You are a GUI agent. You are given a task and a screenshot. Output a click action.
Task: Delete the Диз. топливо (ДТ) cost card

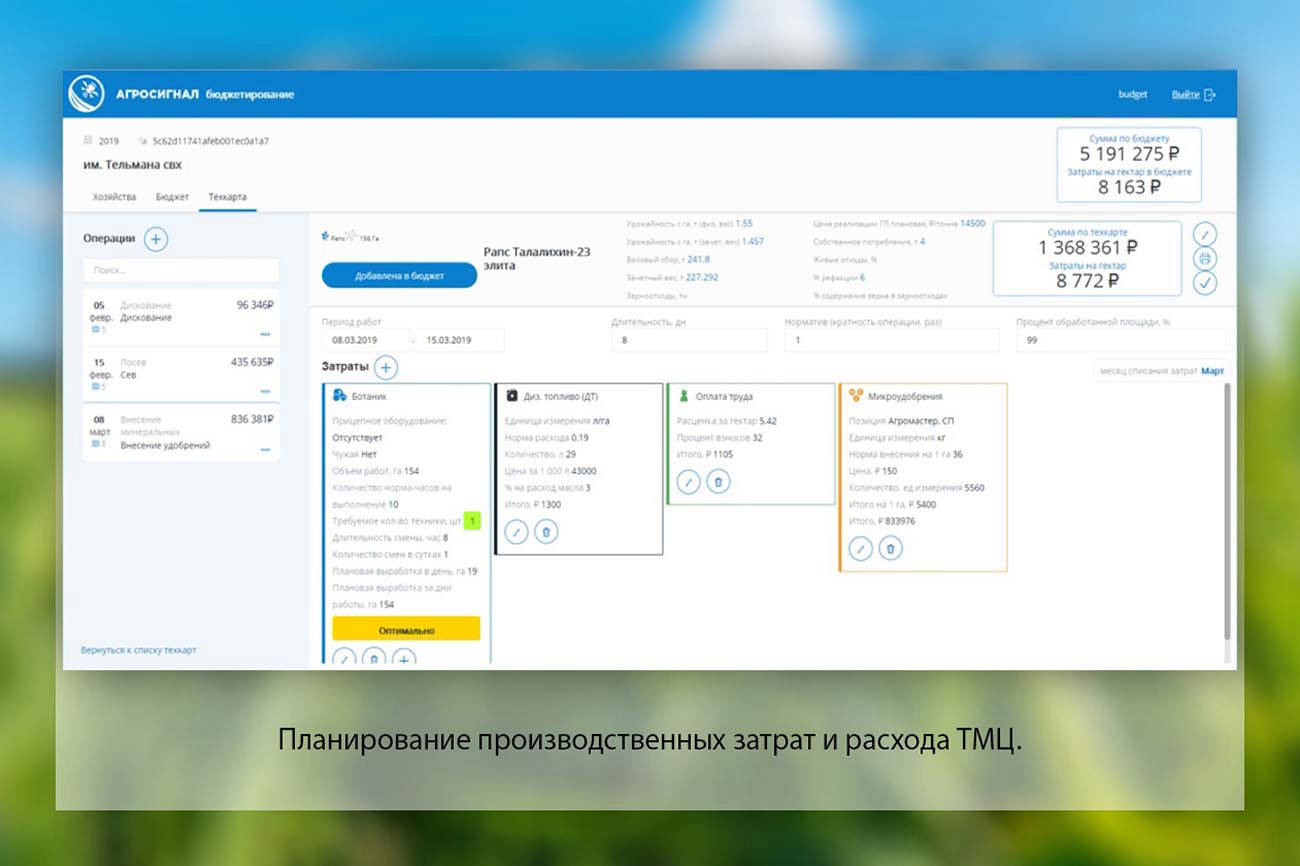[546, 532]
